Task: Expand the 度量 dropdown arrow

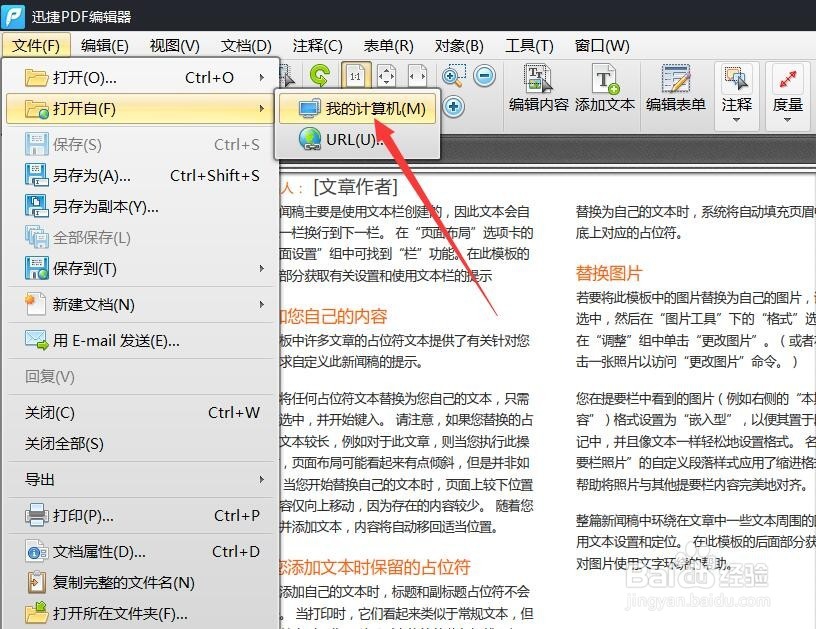Action: point(788,120)
